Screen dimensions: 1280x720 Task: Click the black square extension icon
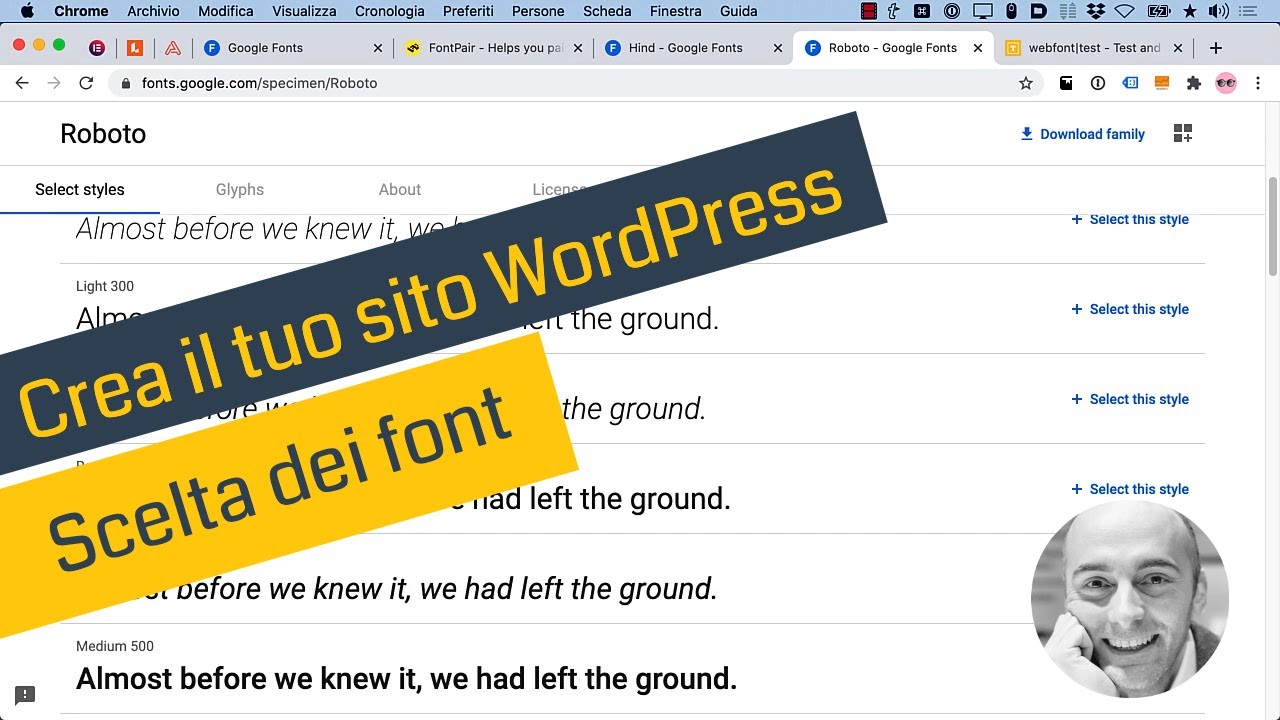[x=1066, y=83]
